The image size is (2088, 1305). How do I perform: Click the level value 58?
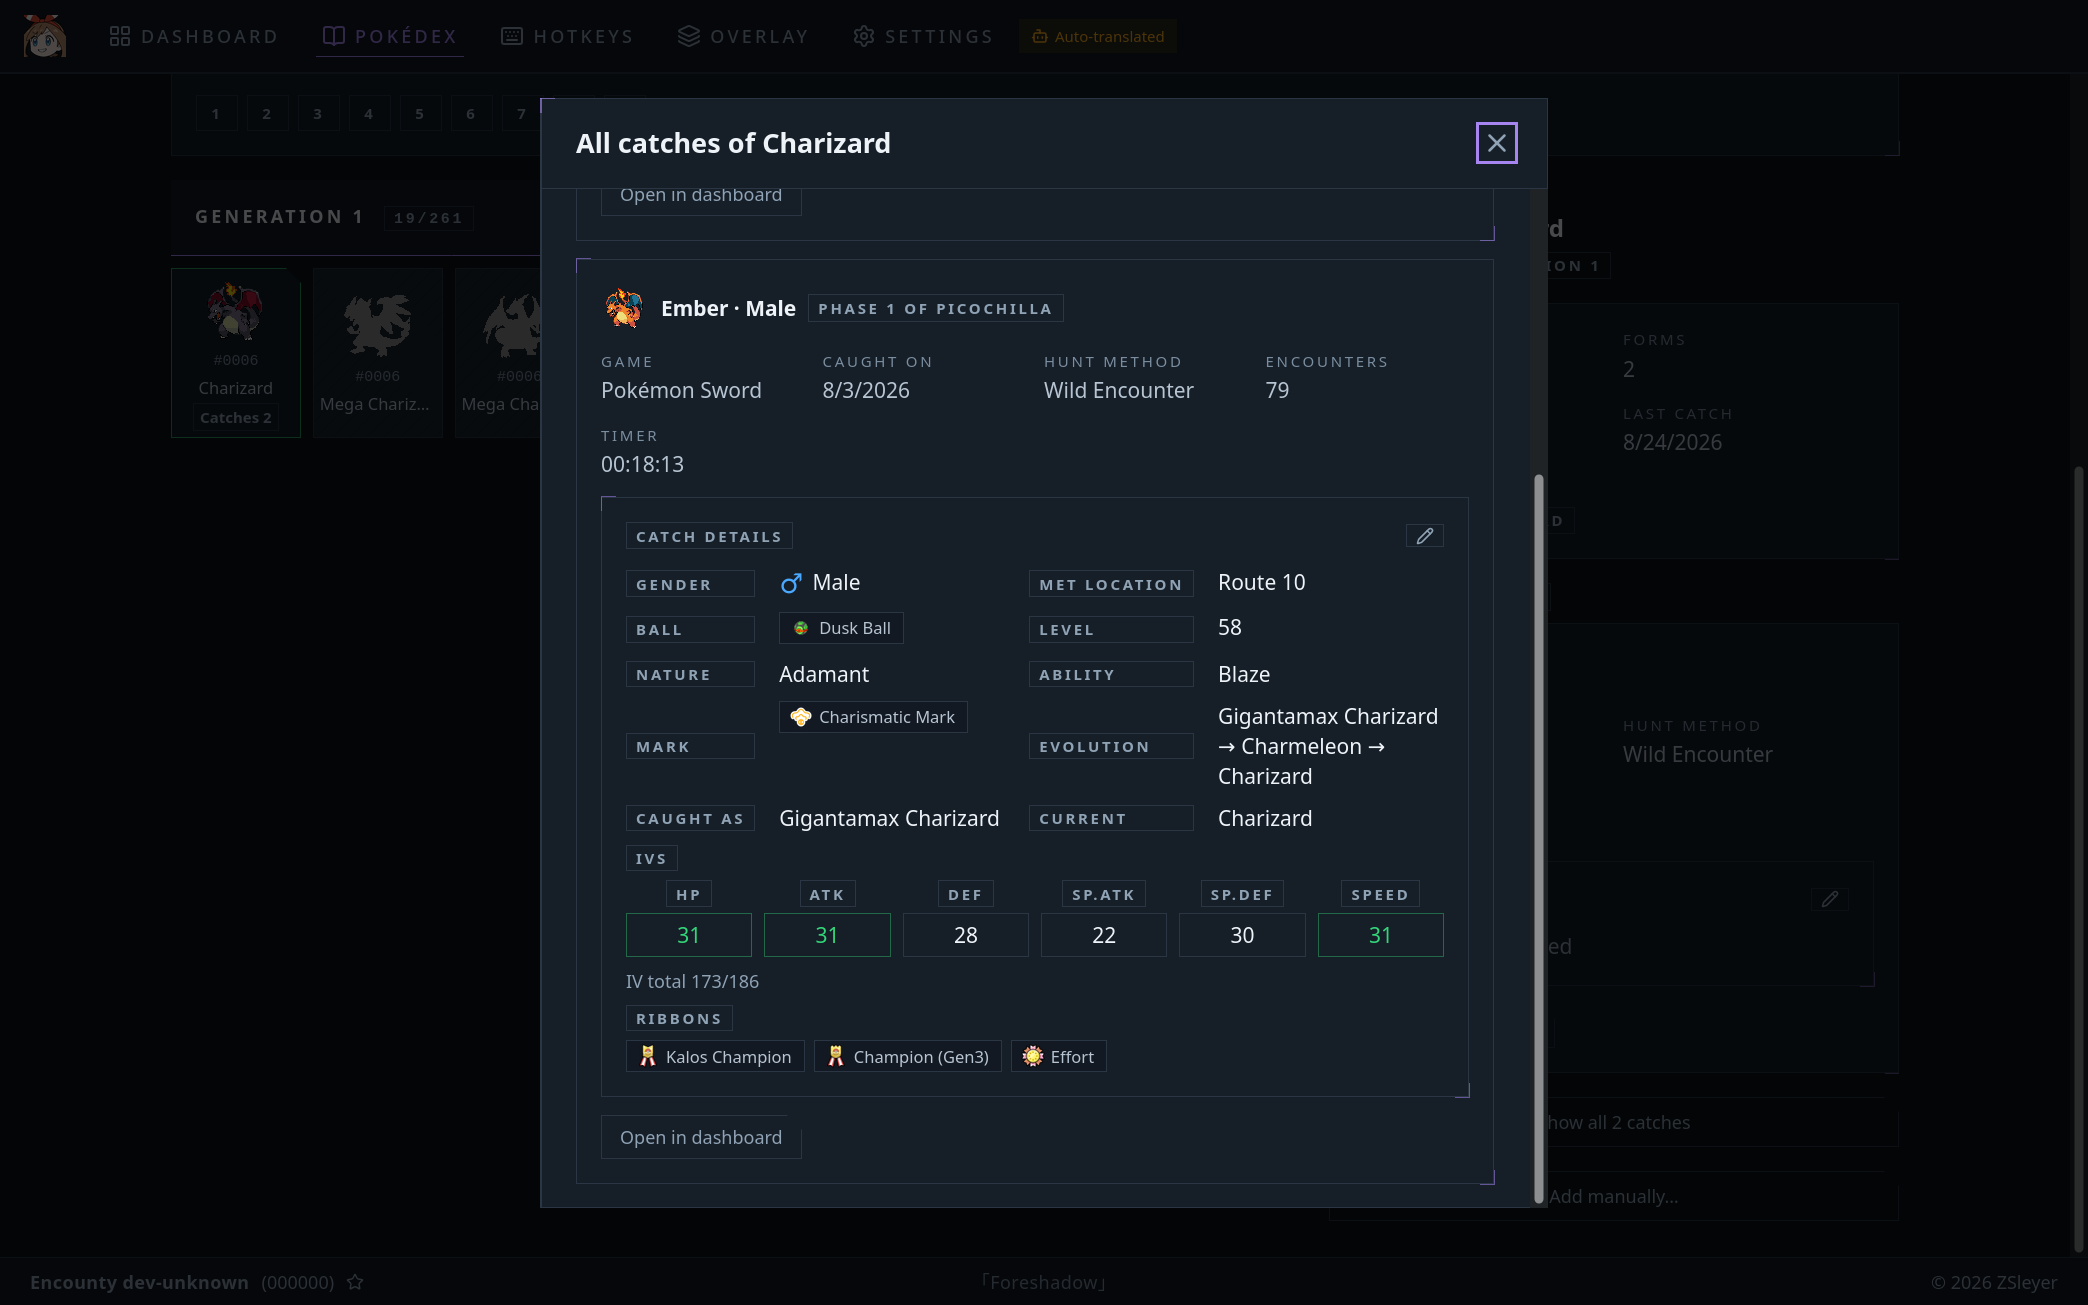pos(1230,628)
